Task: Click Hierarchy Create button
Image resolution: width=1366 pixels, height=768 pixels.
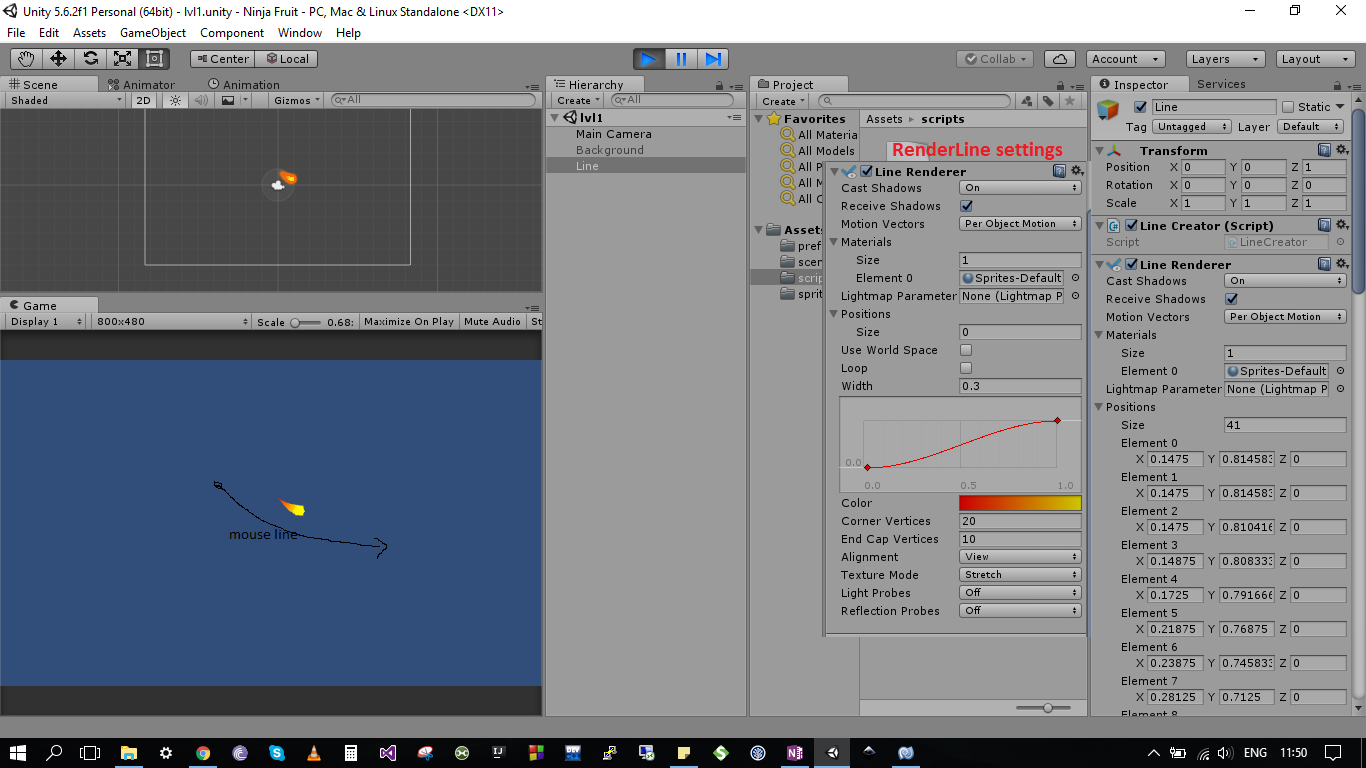Action: [x=578, y=100]
